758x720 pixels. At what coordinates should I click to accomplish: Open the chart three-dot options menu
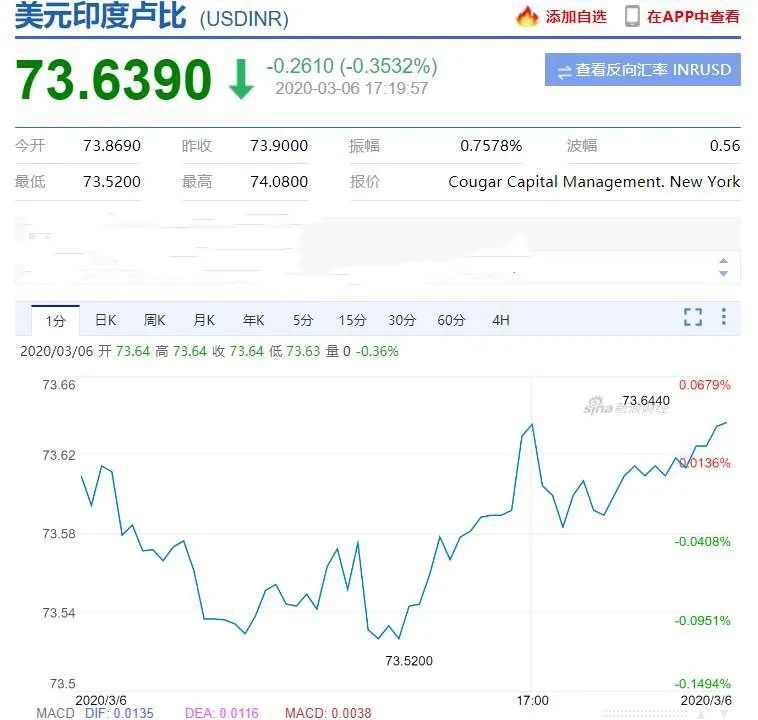coord(724,318)
